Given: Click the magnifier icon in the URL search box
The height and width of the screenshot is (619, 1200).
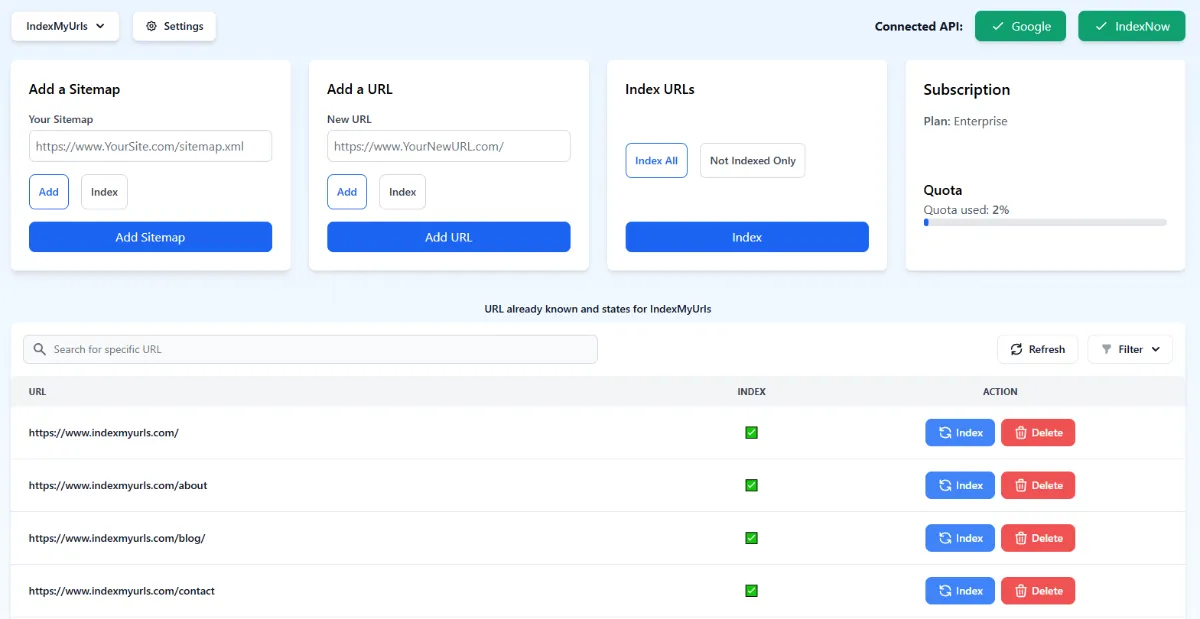Looking at the screenshot, I should (x=40, y=349).
